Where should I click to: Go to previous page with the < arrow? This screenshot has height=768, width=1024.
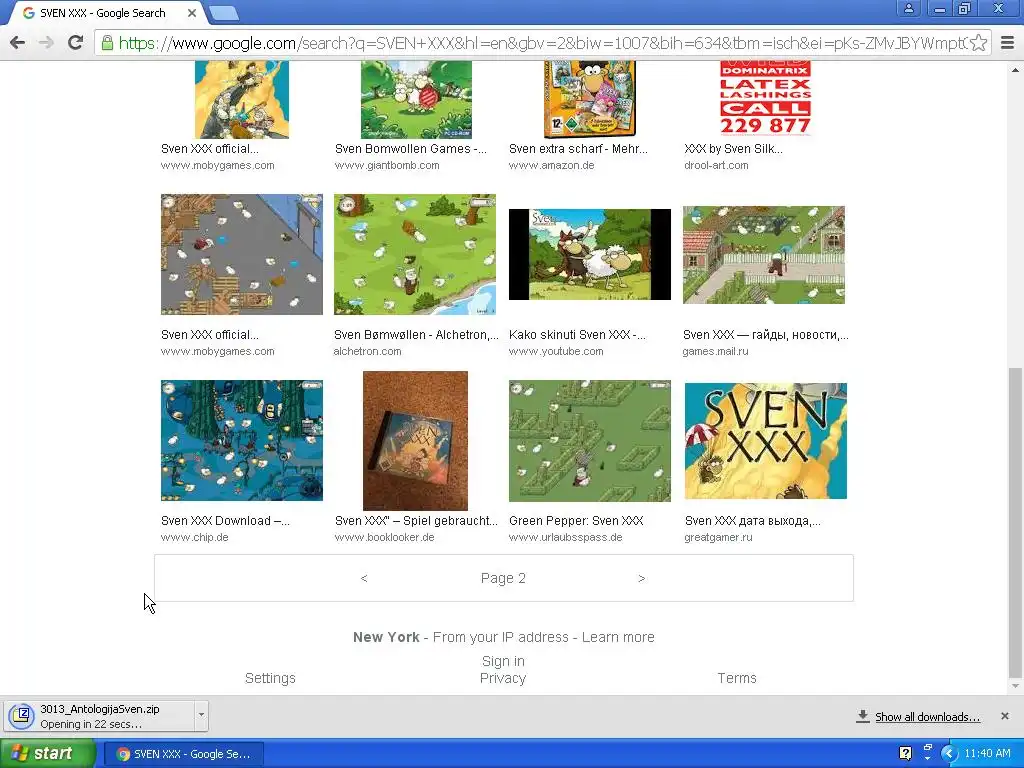pos(364,579)
